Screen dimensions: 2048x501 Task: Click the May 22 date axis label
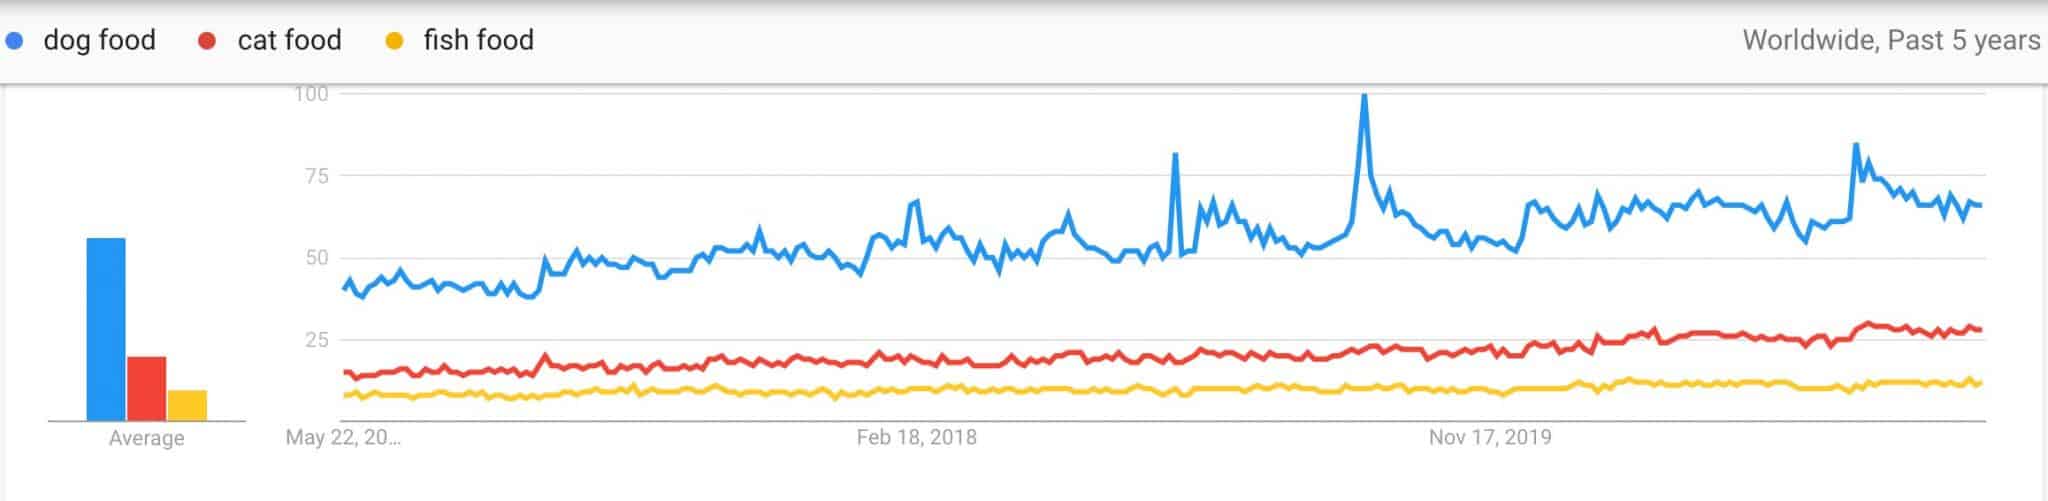click(343, 437)
